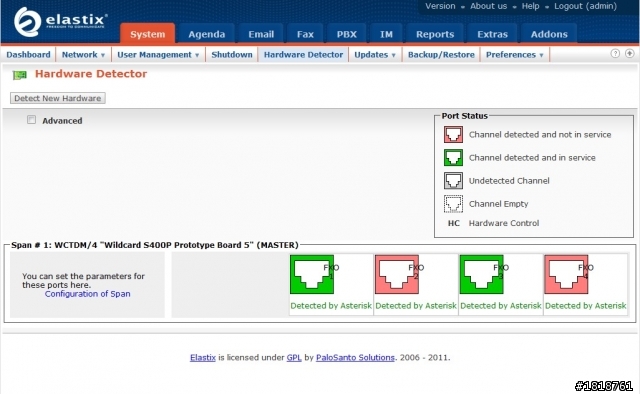640x394 pixels.
Task: Open the Configuration of Span link
Action: point(88,294)
